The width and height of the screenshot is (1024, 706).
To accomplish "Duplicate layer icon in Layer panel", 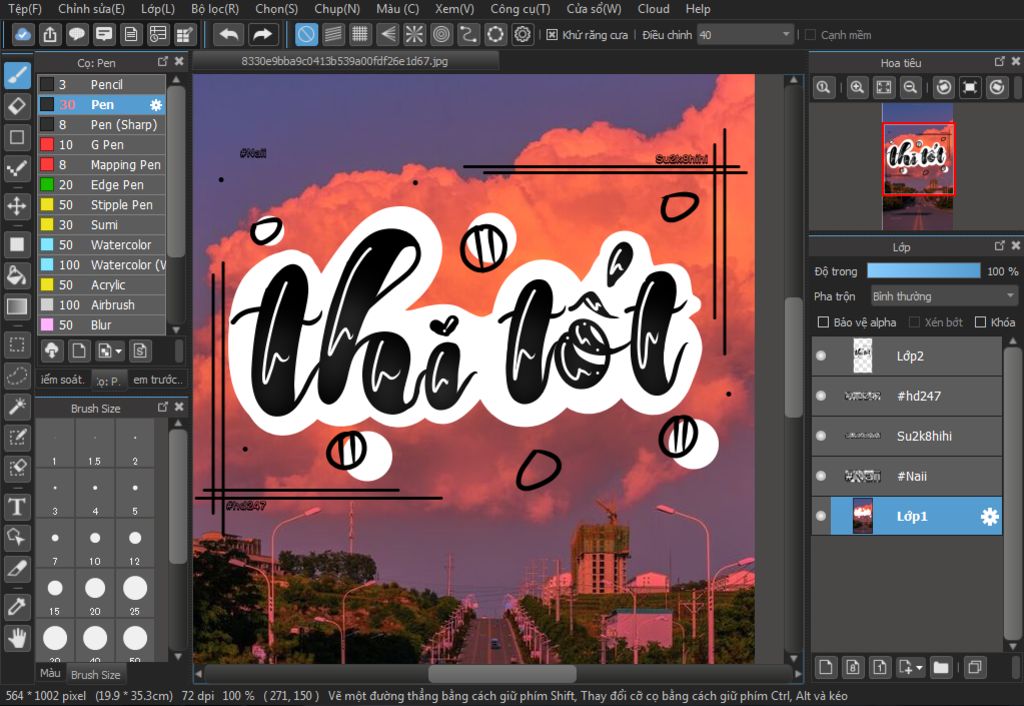I will [975, 667].
